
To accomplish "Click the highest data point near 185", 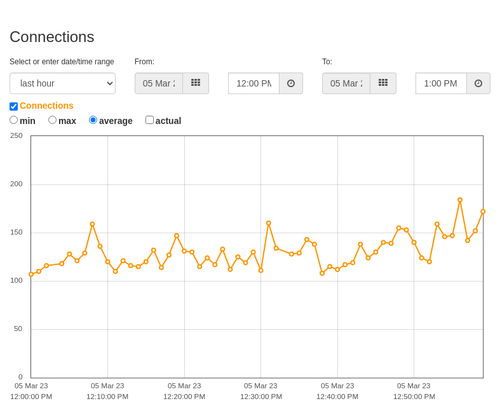I will click(460, 200).
